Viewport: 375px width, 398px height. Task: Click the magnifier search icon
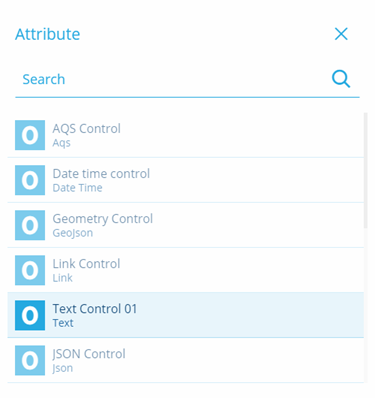click(x=341, y=79)
